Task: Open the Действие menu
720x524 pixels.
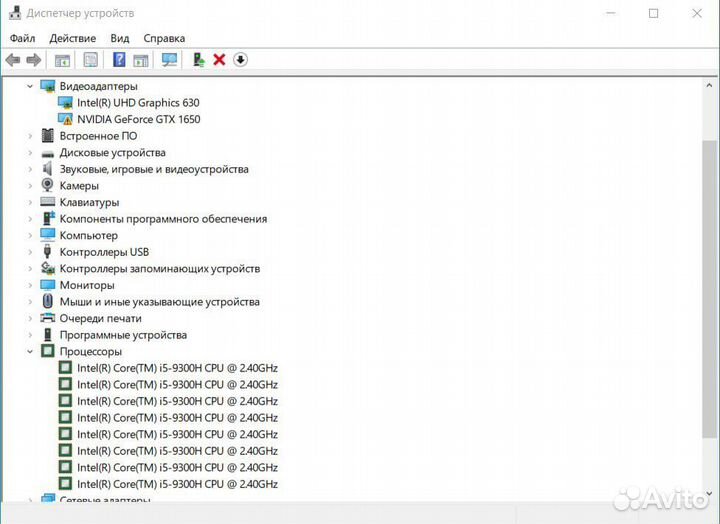Action: 72,38
